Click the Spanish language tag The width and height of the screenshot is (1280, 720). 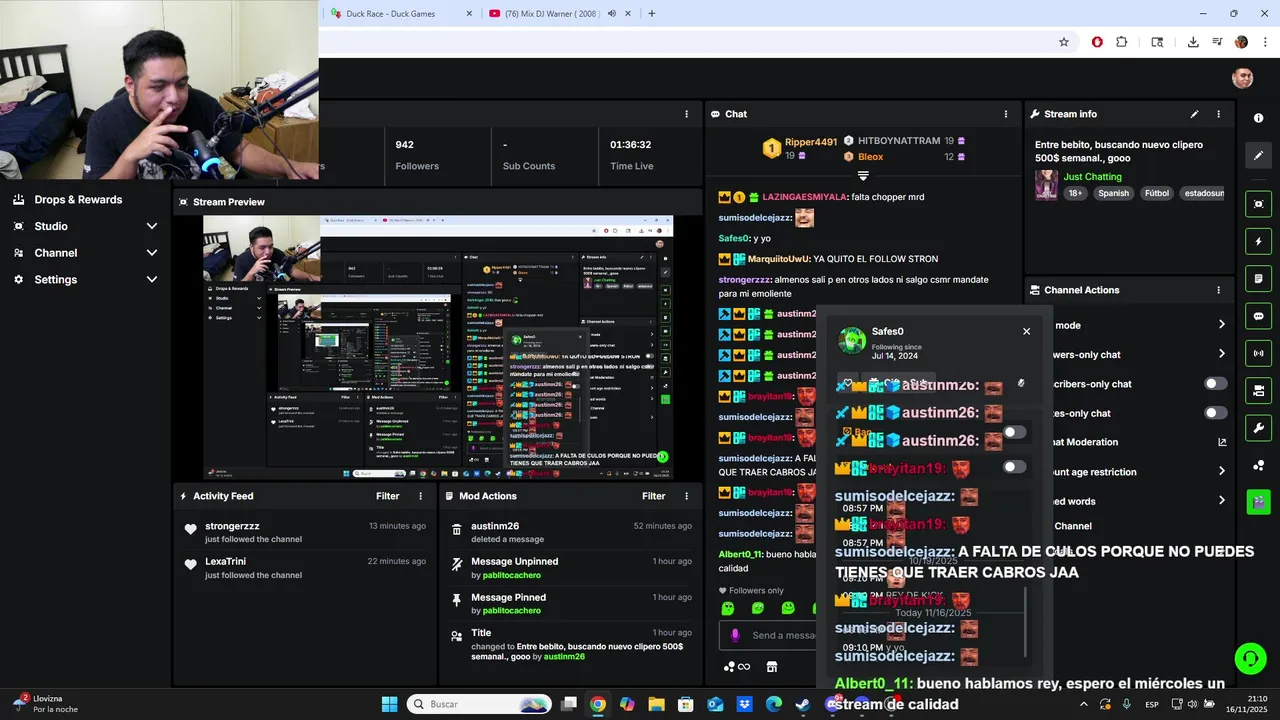1113,193
